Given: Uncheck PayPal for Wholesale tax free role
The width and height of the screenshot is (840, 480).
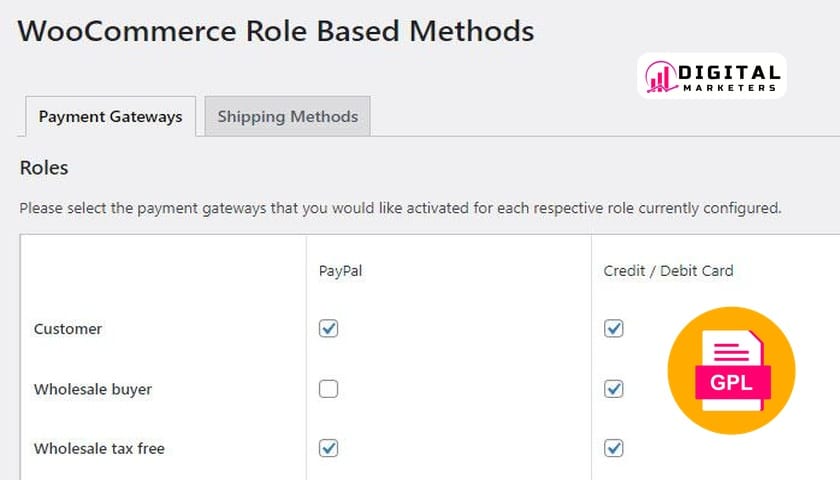Looking at the screenshot, I should [328, 448].
